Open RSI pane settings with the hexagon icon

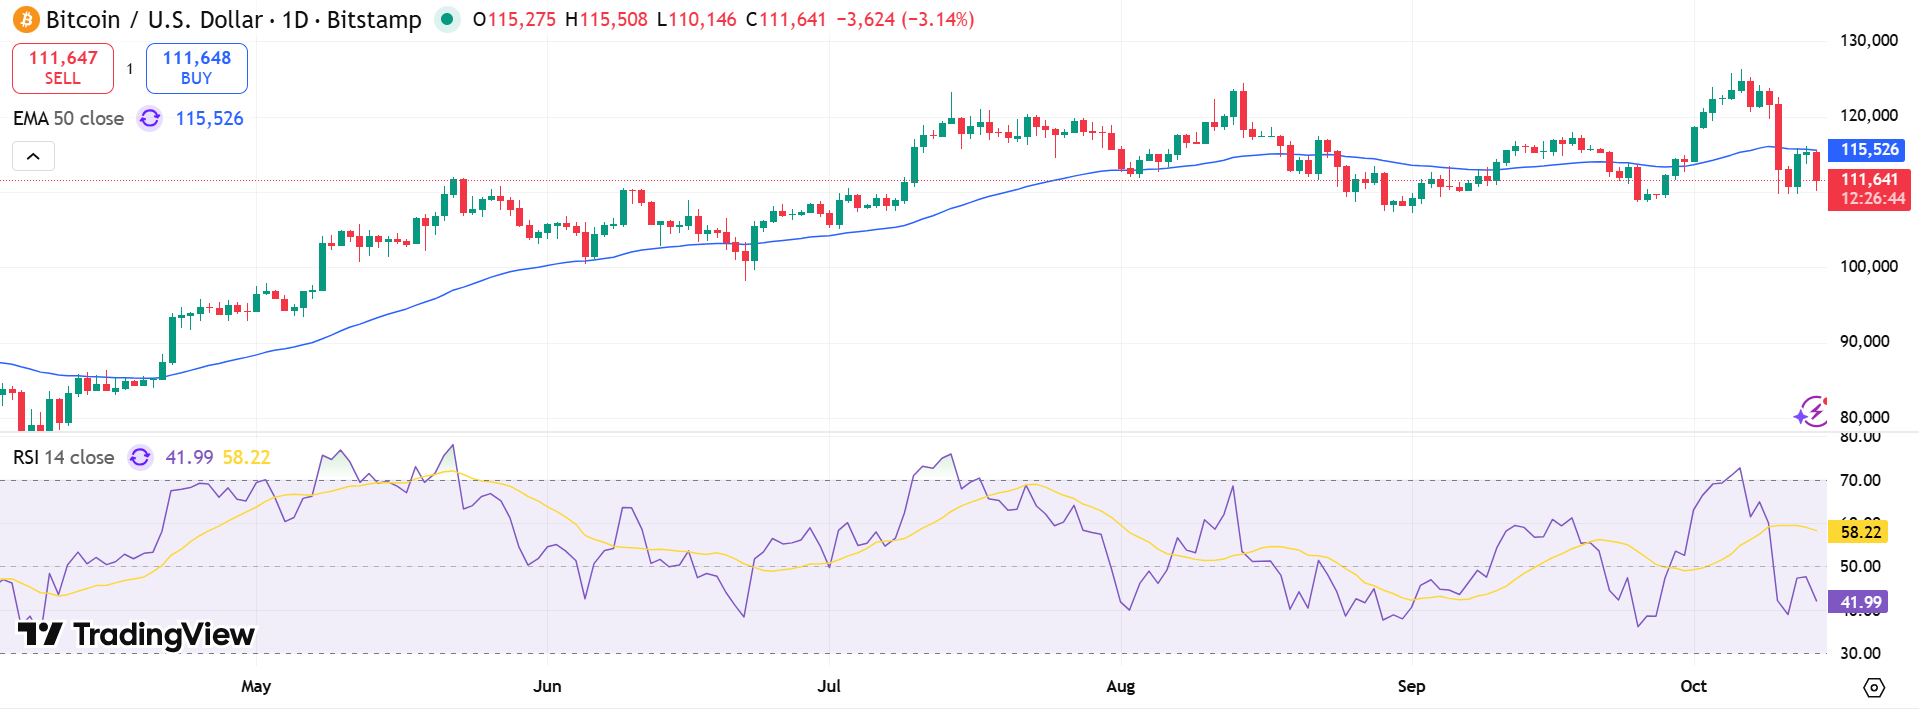pyautogui.click(x=1874, y=687)
